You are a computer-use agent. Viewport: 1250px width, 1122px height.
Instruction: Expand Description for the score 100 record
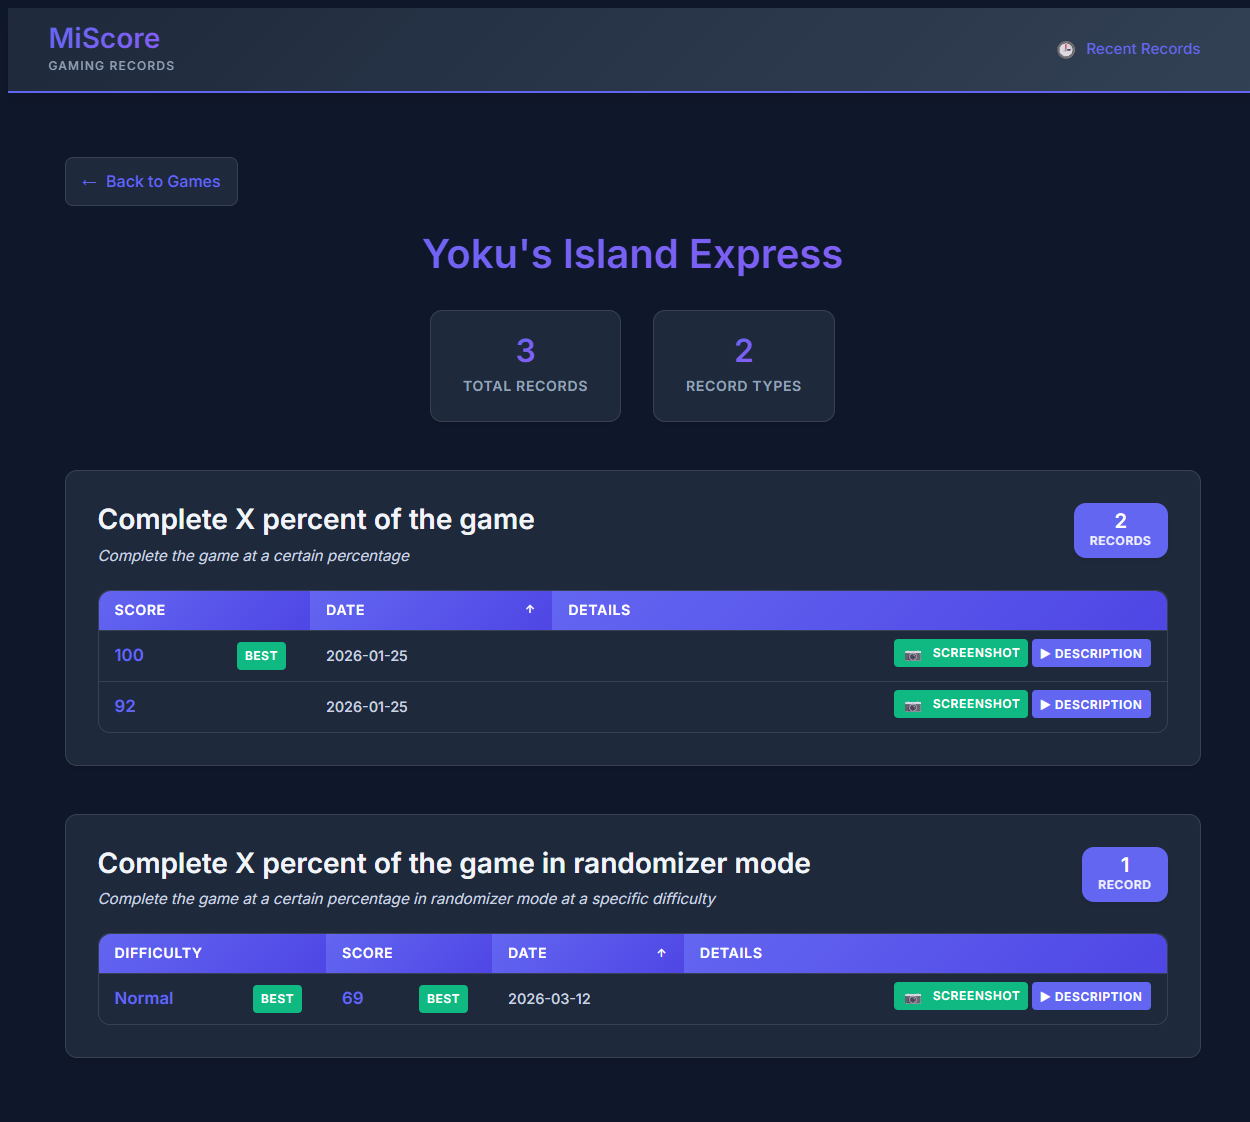(x=1091, y=654)
